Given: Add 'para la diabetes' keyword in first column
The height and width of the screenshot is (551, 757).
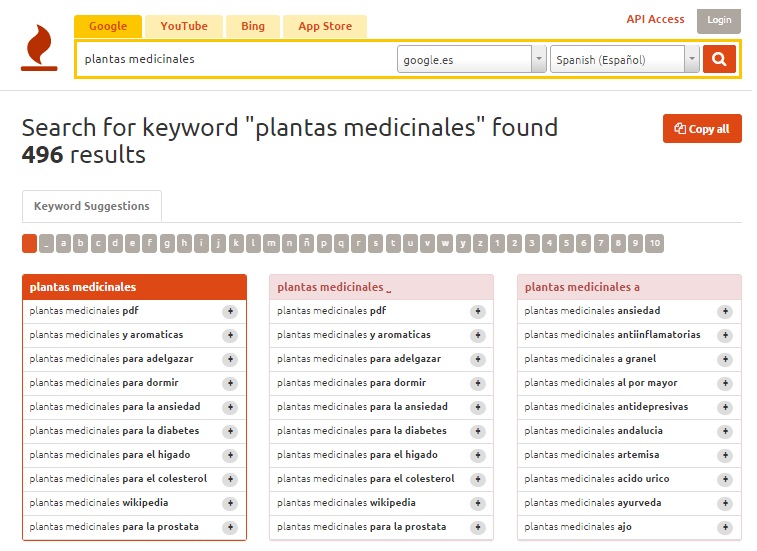Looking at the screenshot, I should [x=231, y=432].
